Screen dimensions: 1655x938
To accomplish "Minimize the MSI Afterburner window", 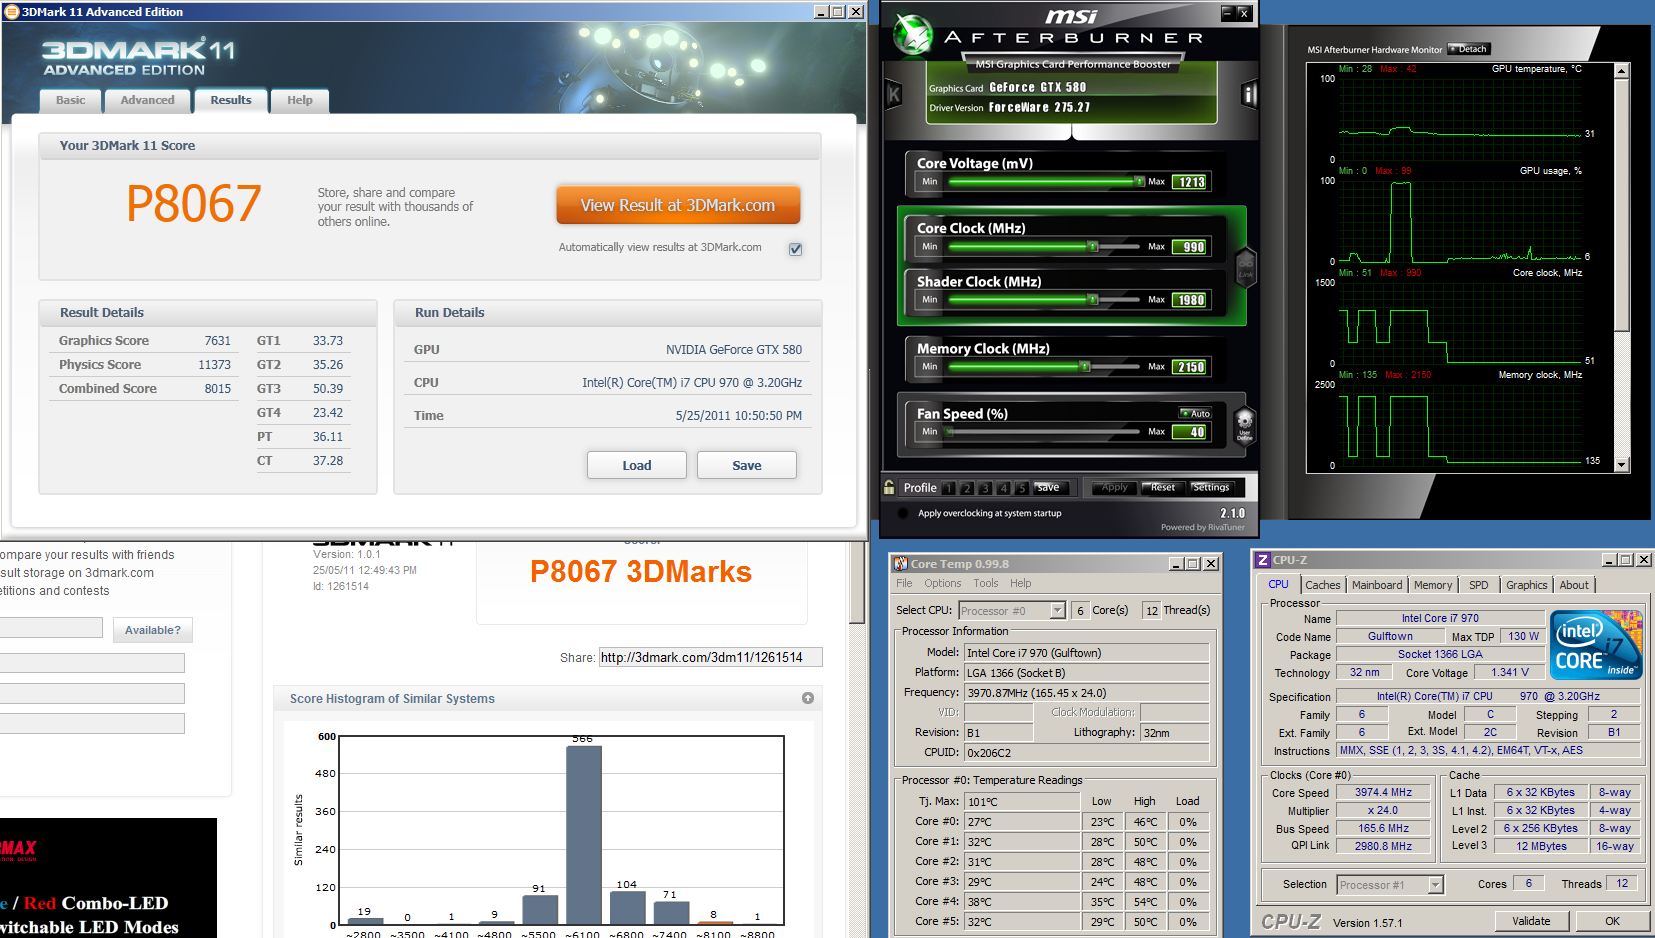I will pyautogui.click(x=1227, y=13).
